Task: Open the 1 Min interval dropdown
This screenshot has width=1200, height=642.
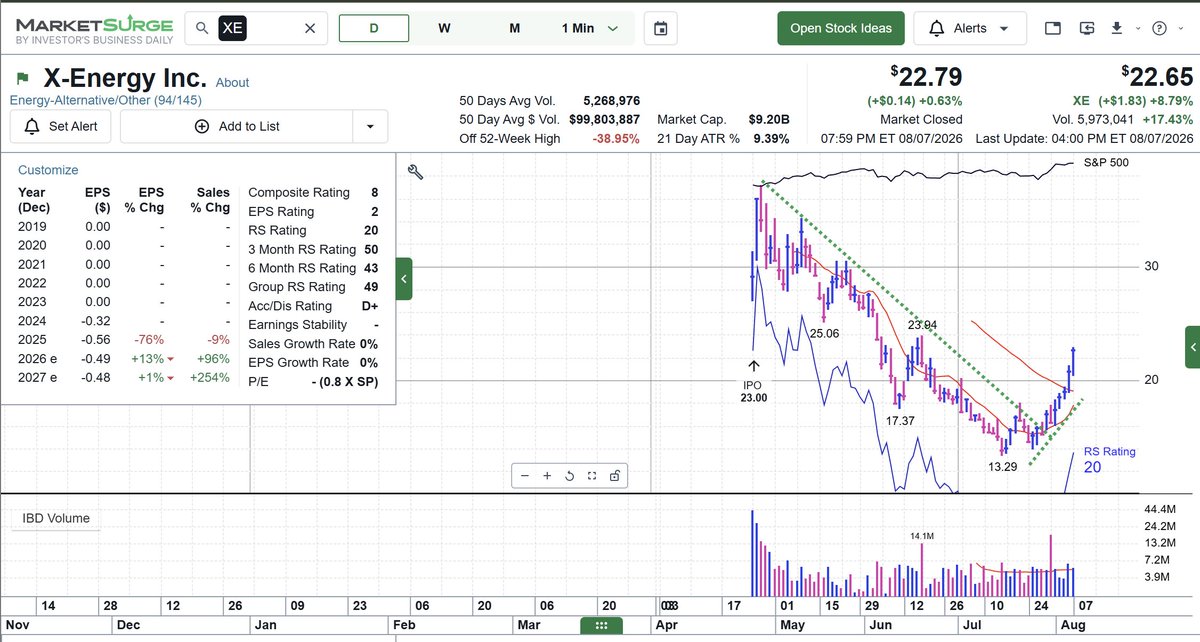Action: (x=590, y=28)
